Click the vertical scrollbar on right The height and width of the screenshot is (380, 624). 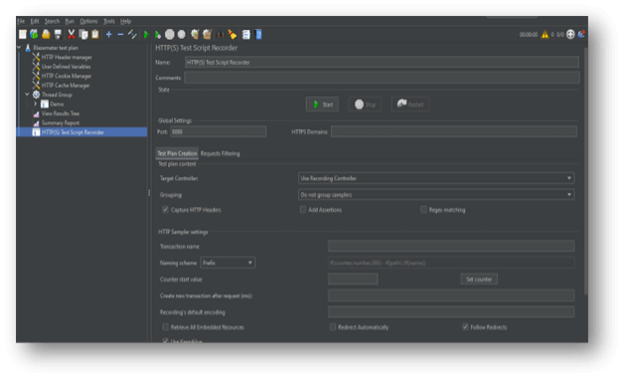(585, 171)
